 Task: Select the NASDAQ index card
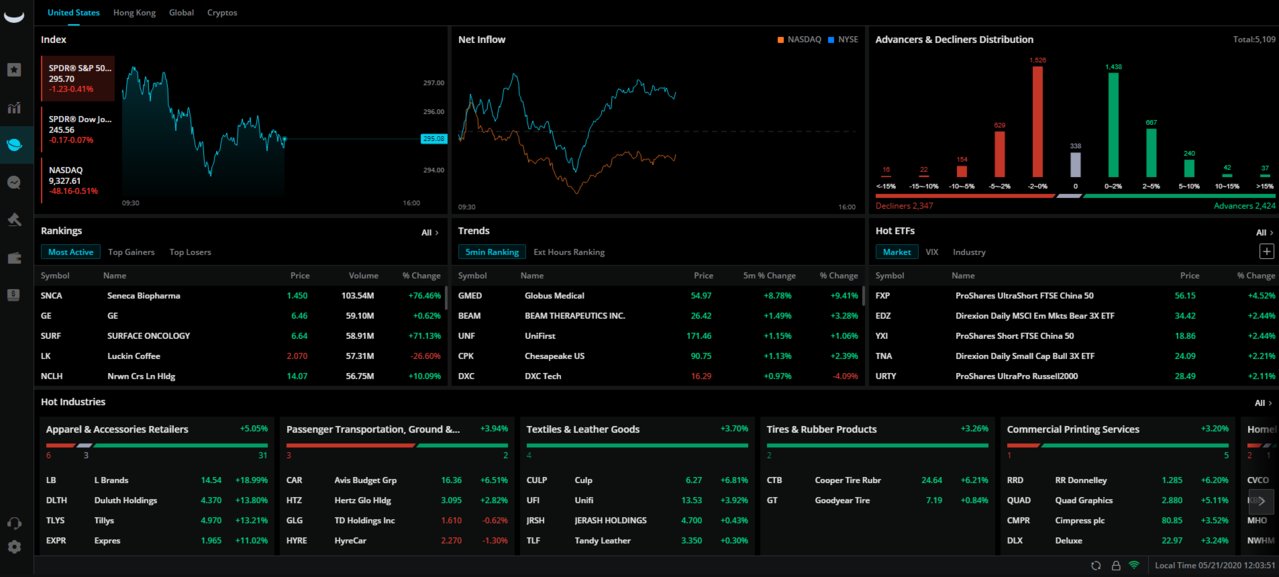78,181
